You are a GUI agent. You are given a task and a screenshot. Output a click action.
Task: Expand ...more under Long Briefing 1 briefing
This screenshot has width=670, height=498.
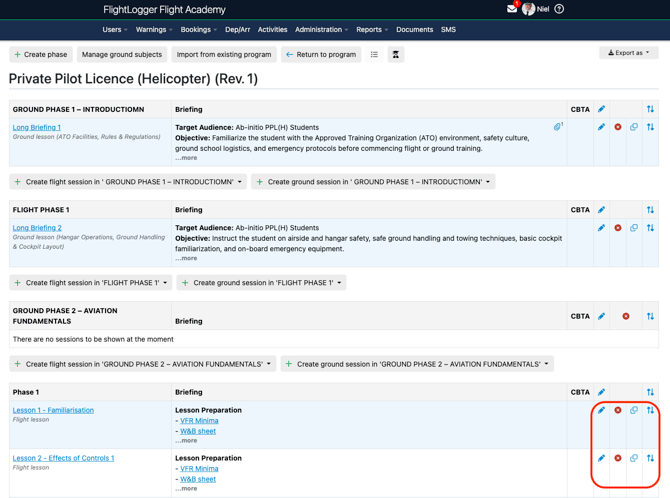[x=186, y=158]
